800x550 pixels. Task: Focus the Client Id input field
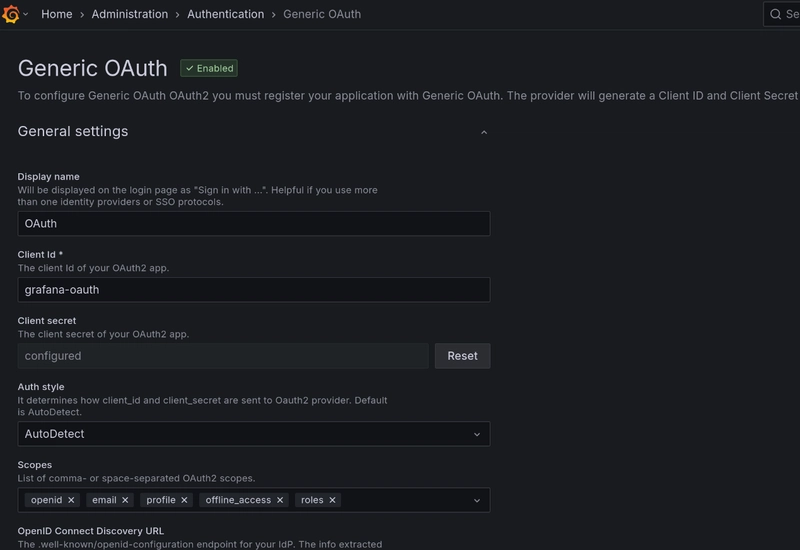pos(254,290)
